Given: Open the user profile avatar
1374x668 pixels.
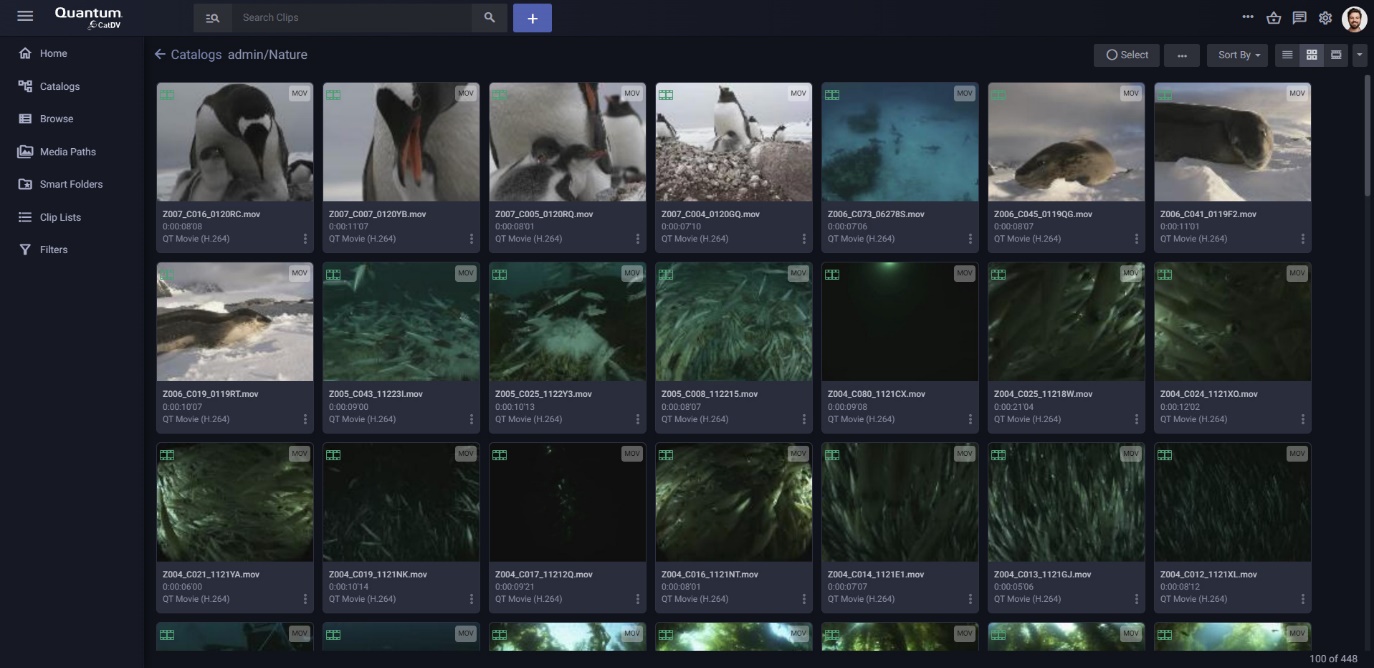Looking at the screenshot, I should pos(1354,18).
